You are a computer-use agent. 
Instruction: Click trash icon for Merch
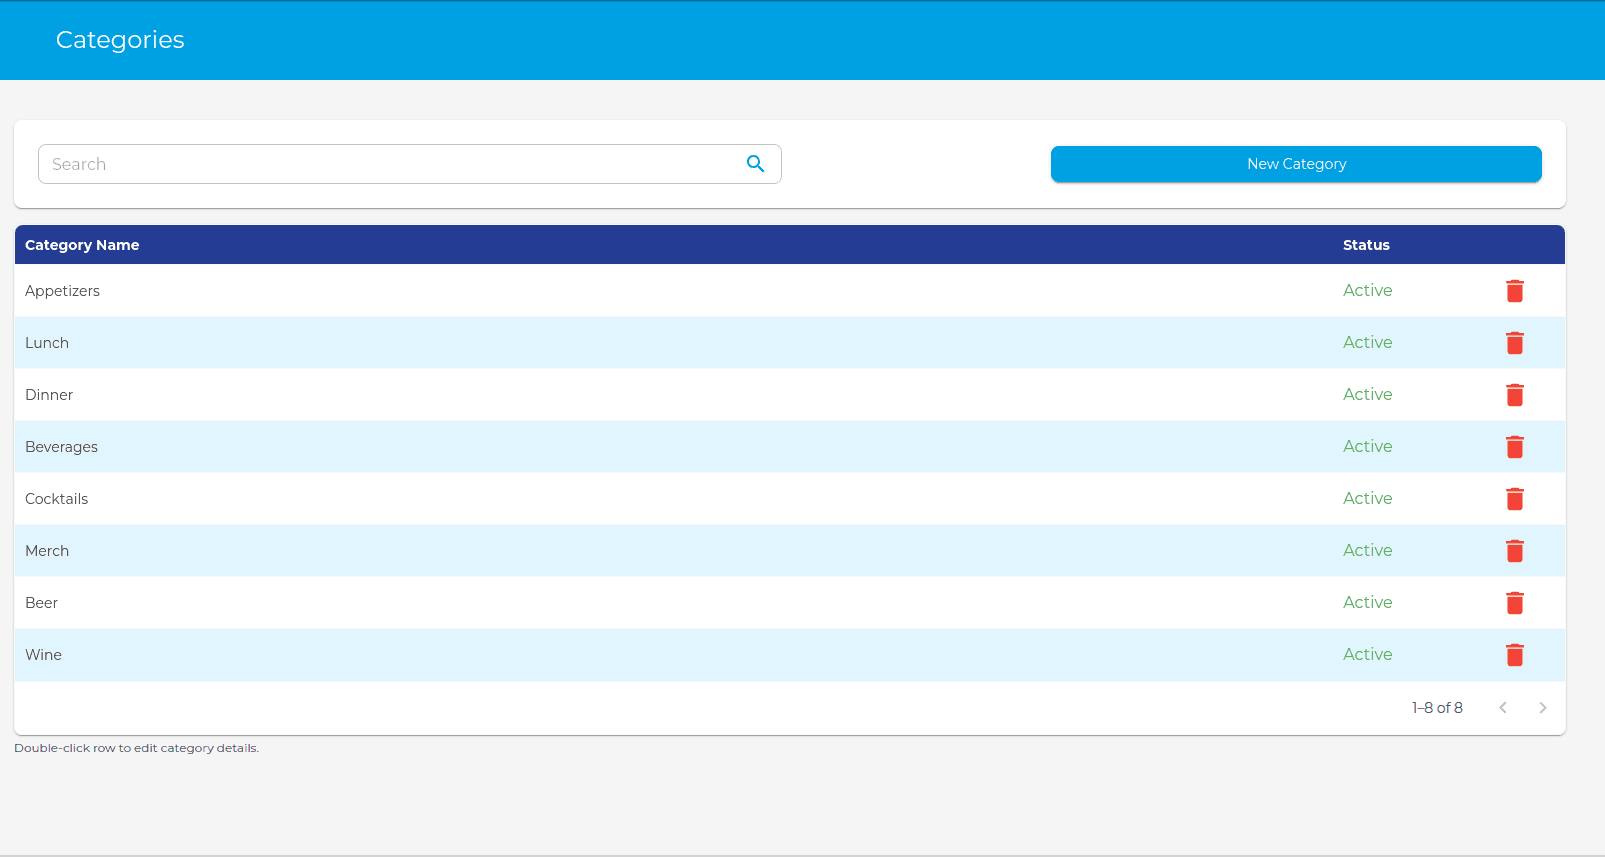1514,551
